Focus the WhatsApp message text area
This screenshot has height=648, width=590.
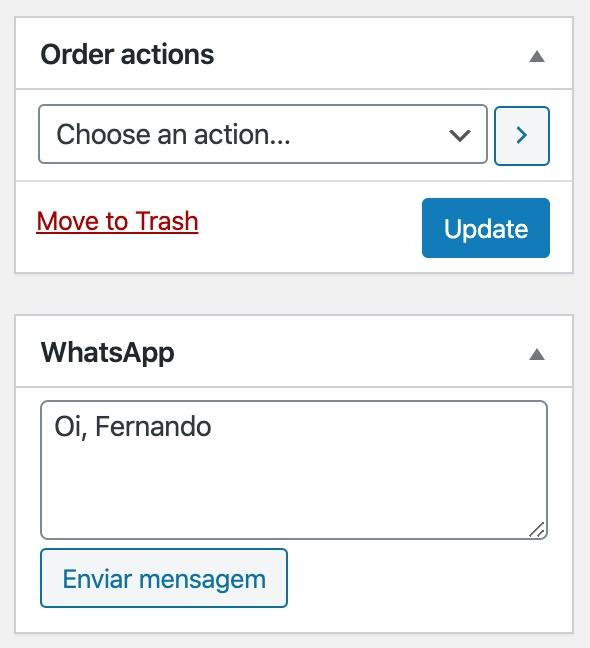pyautogui.click(x=294, y=470)
